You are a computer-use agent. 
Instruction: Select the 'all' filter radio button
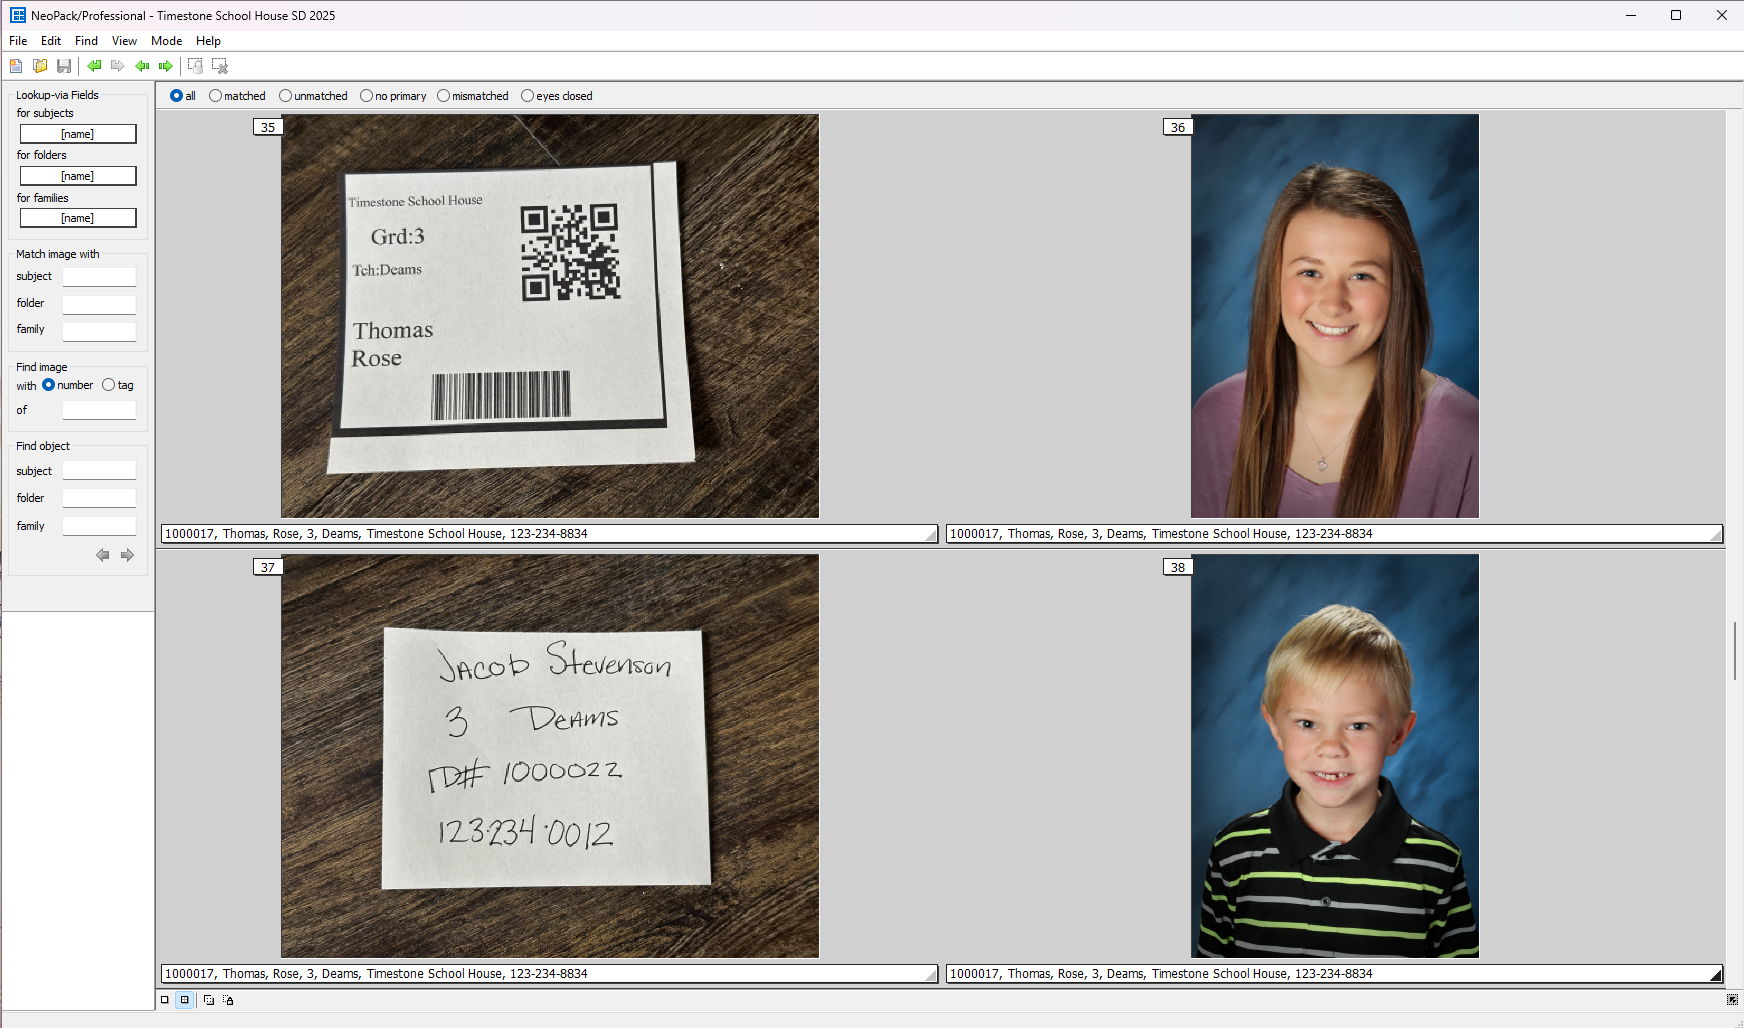coord(176,96)
